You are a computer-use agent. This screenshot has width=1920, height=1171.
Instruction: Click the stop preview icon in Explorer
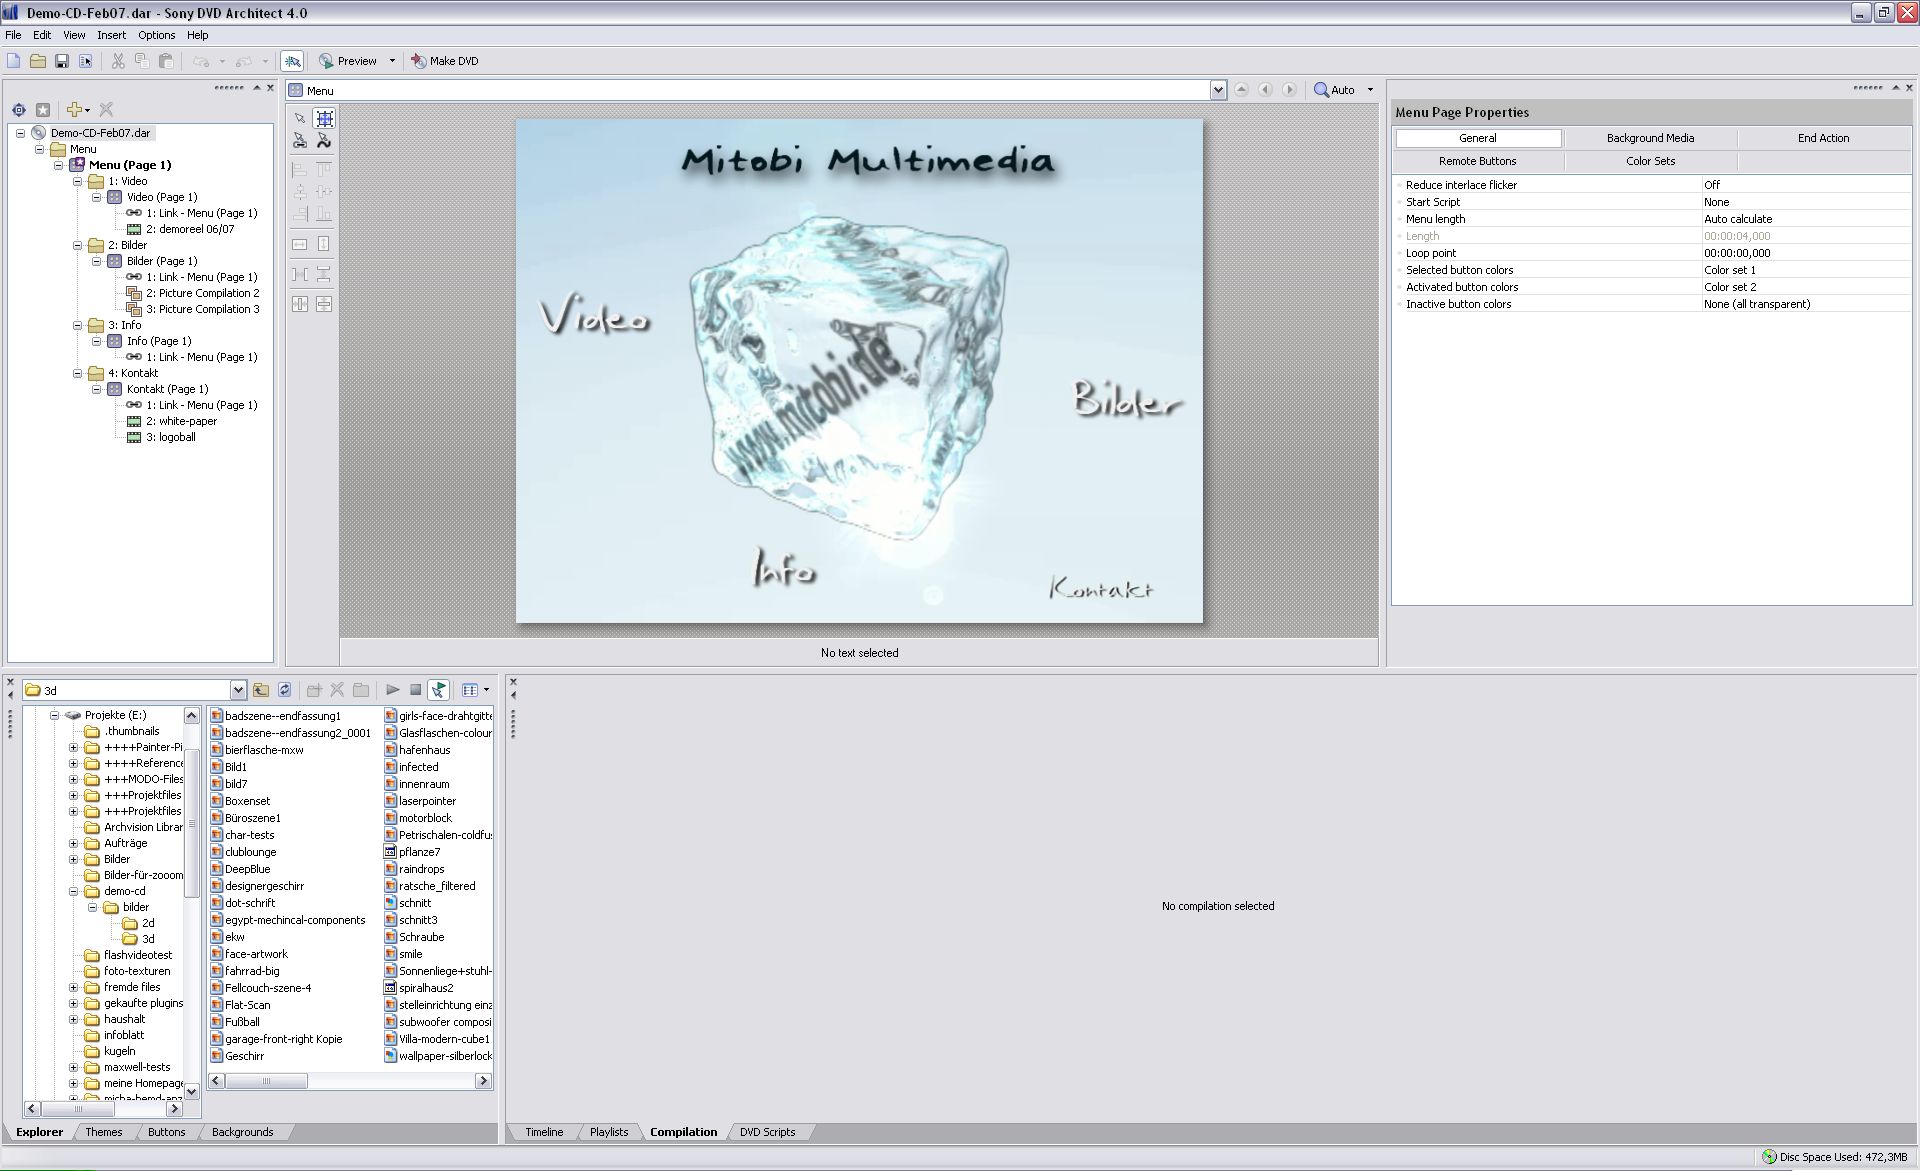click(x=416, y=690)
